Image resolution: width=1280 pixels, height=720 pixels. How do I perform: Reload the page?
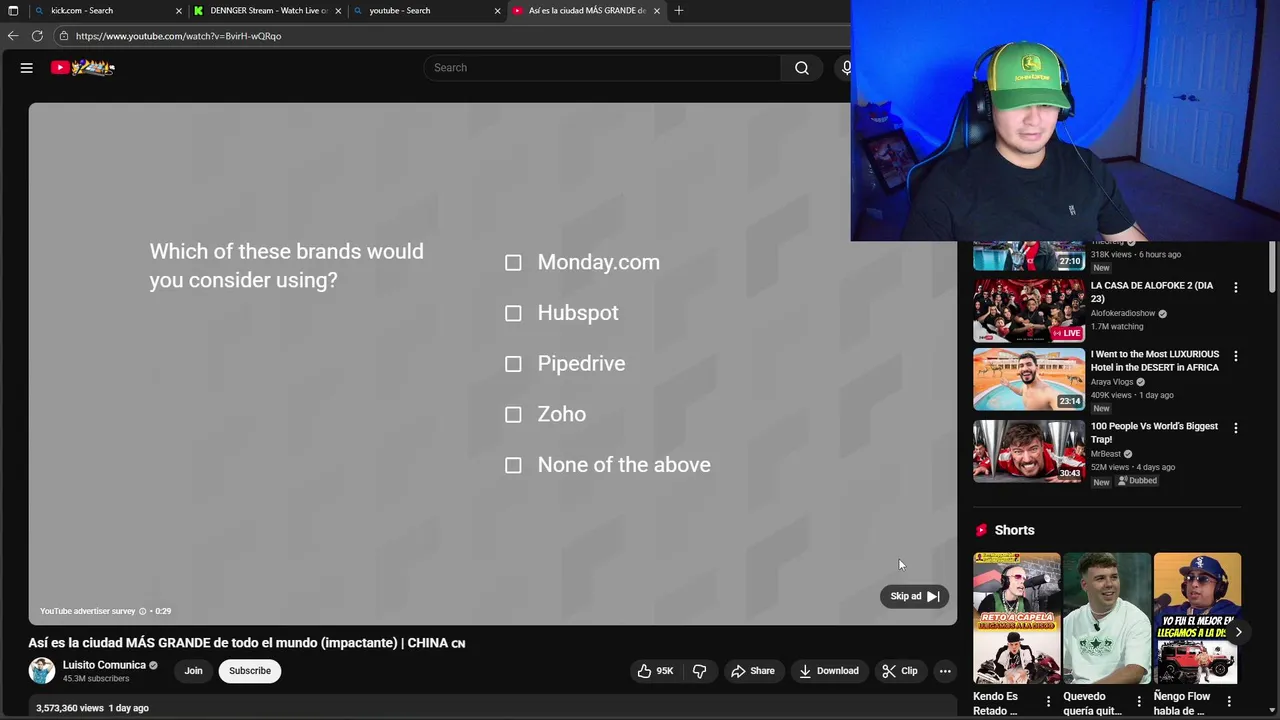[x=37, y=36]
